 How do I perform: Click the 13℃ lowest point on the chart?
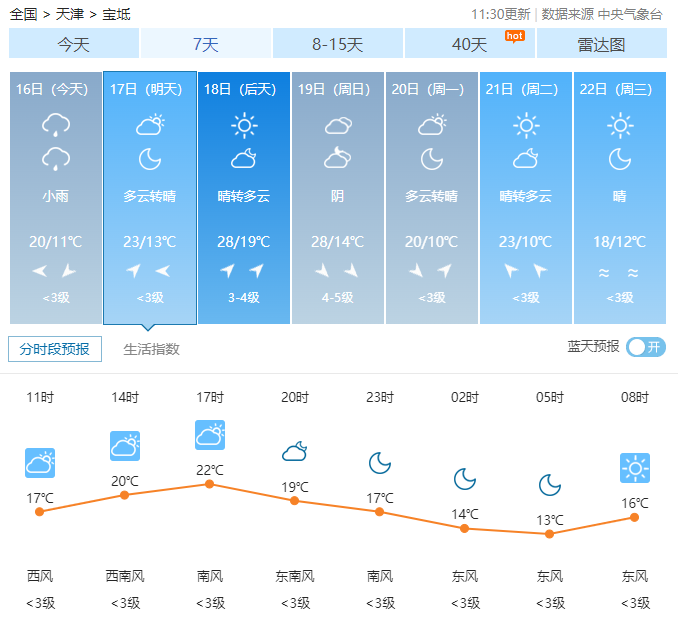(549, 534)
